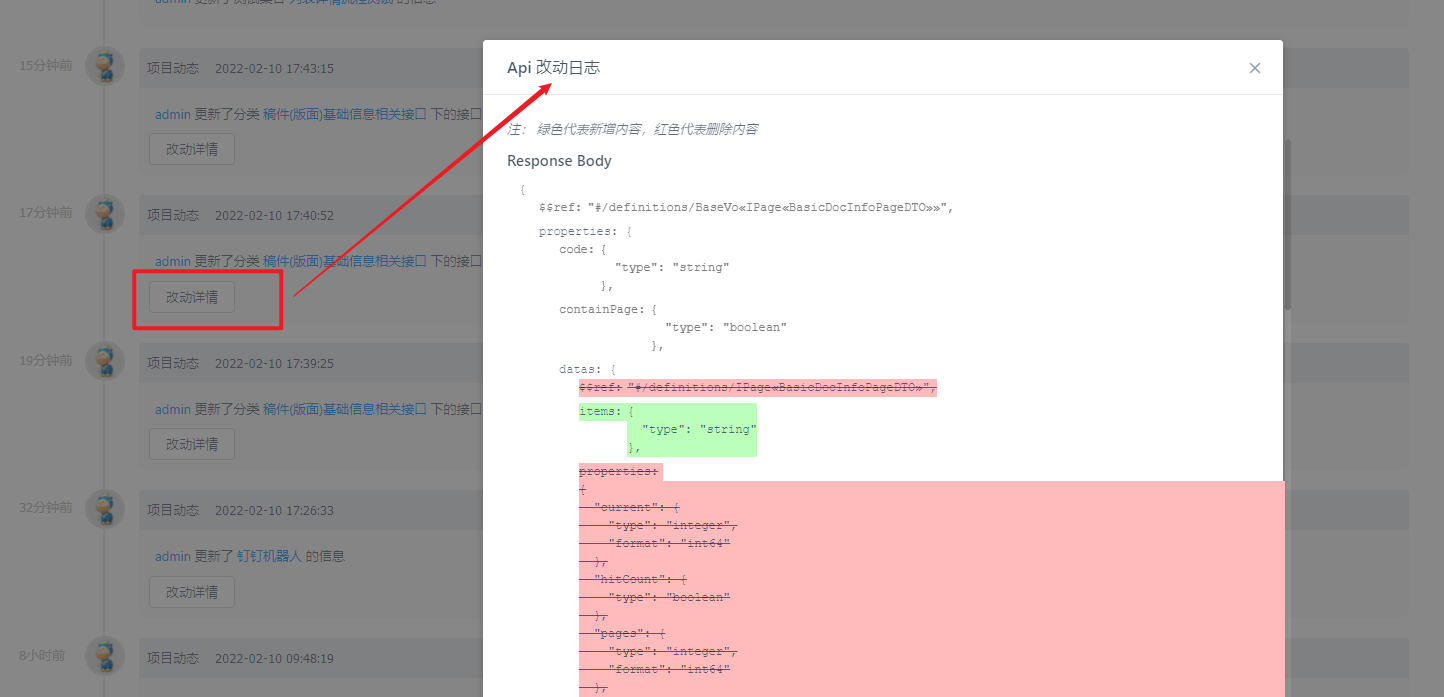Open the admin link in the 17:40:52 entry
This screenshot has height=697, width=1444.
point(172,261)
